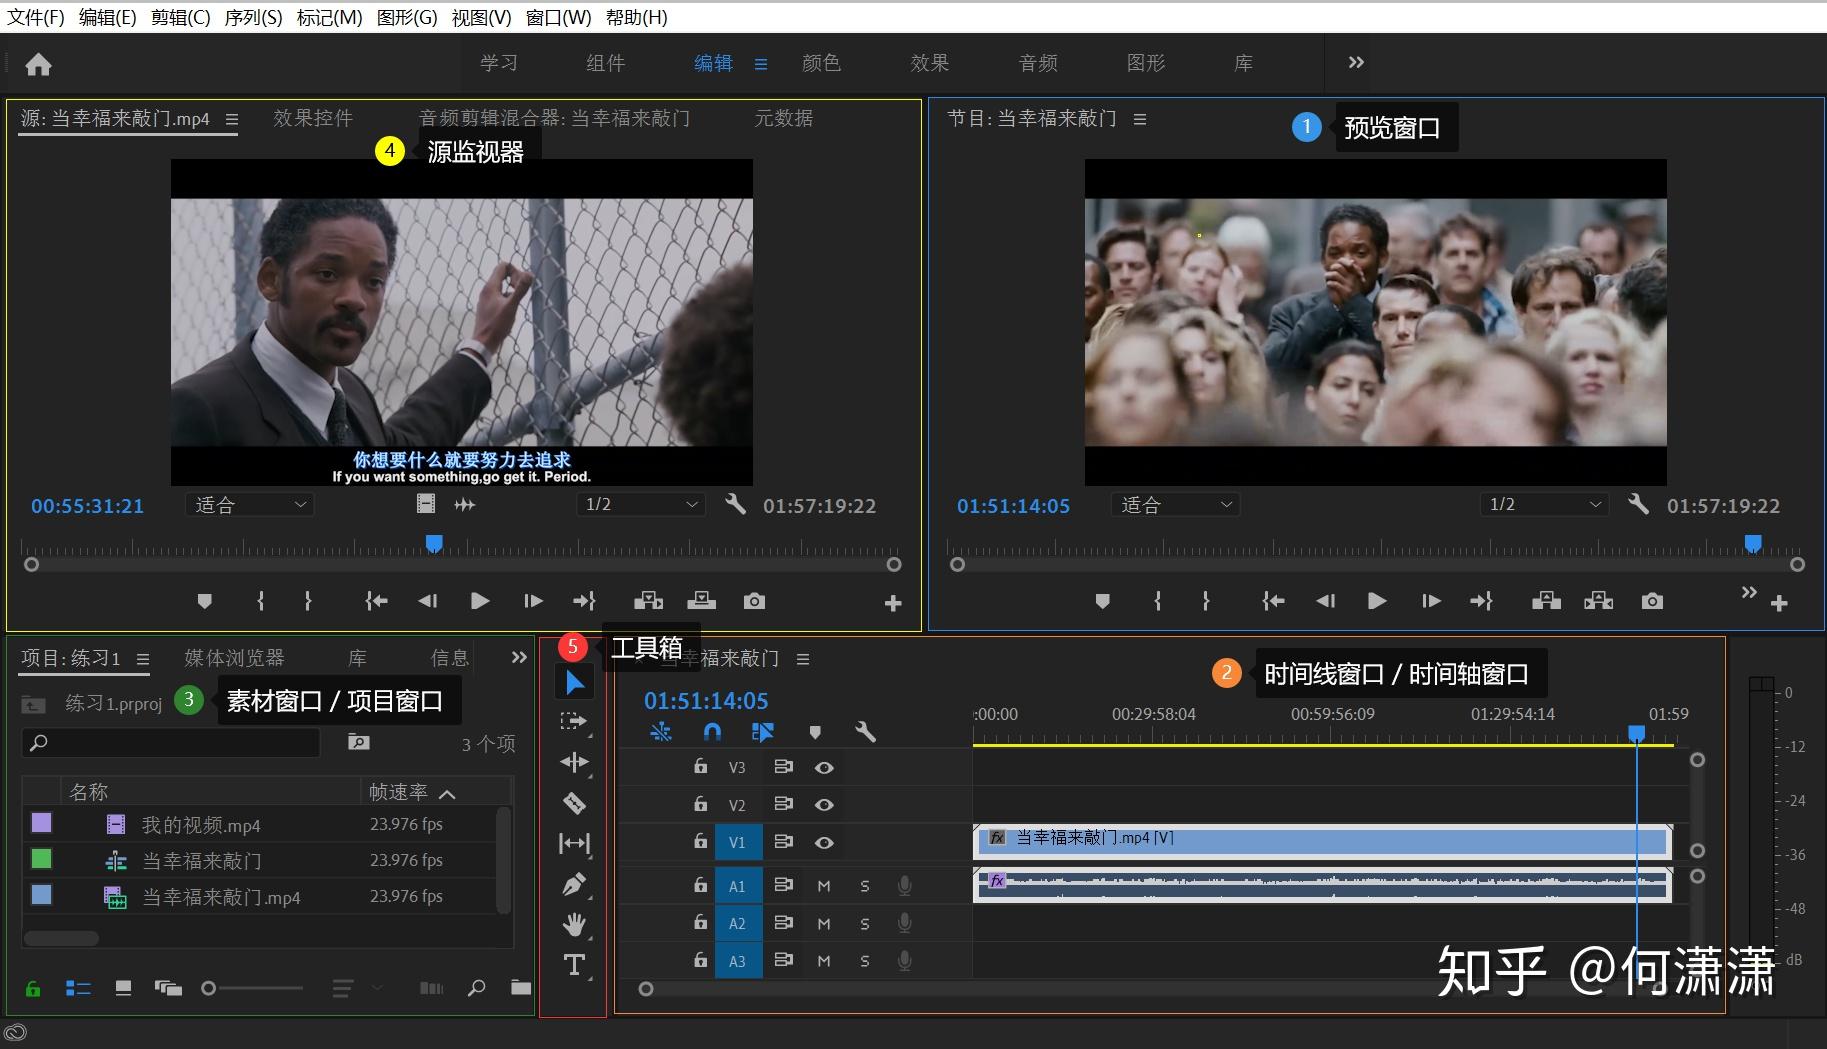Select the Razor tool in toolbox
This screenshot has height=1049, width=1827.
[x=574, y=803]
